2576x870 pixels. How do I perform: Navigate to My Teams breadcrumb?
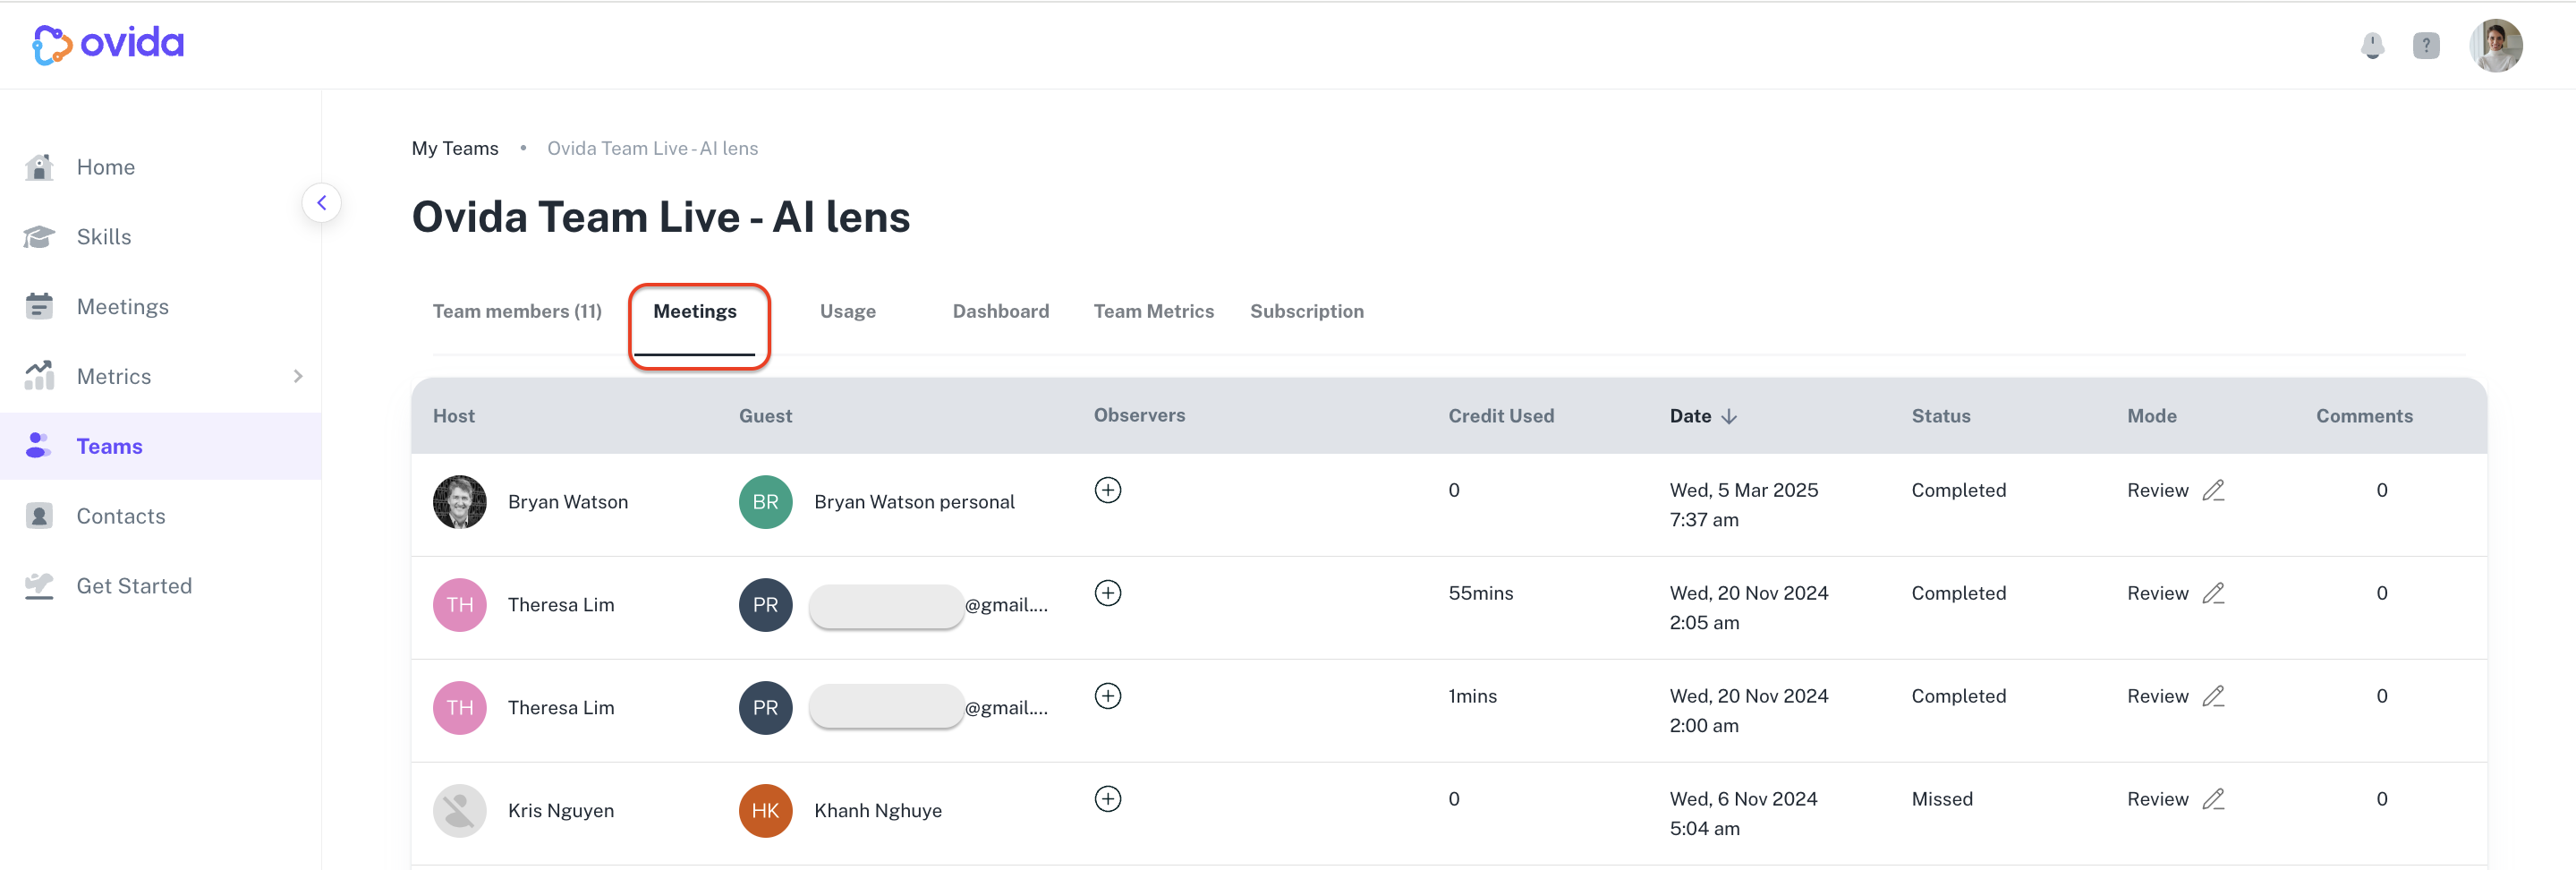pyautogui.click(x=455, y=149)
